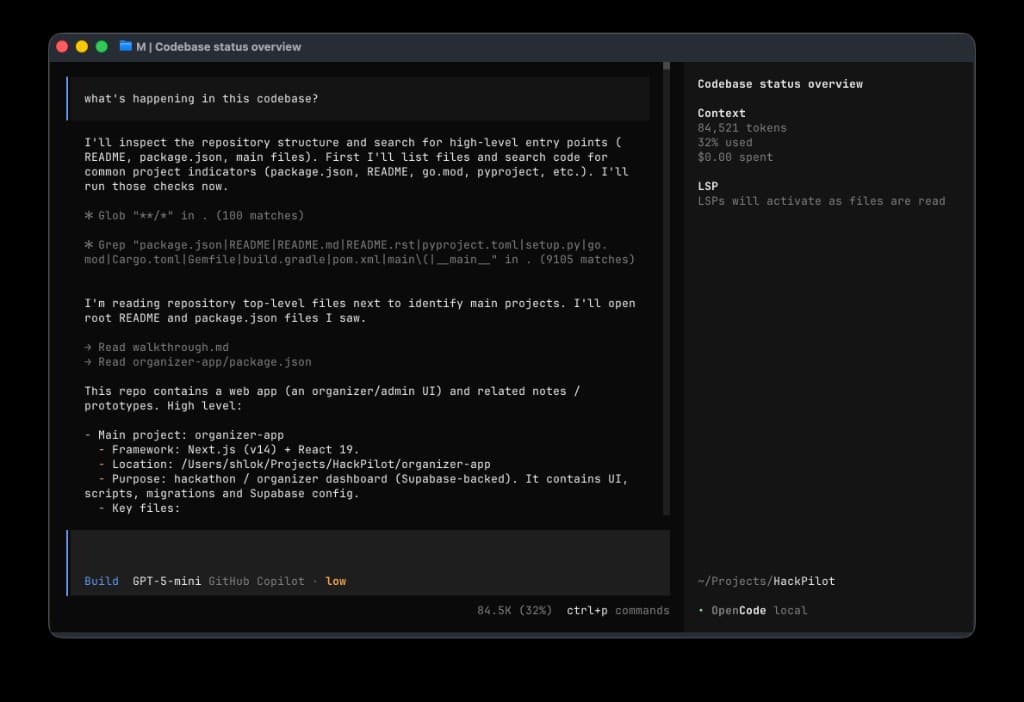
Task: Click the LSP heading in sidebar
Action: pos(708,186)
